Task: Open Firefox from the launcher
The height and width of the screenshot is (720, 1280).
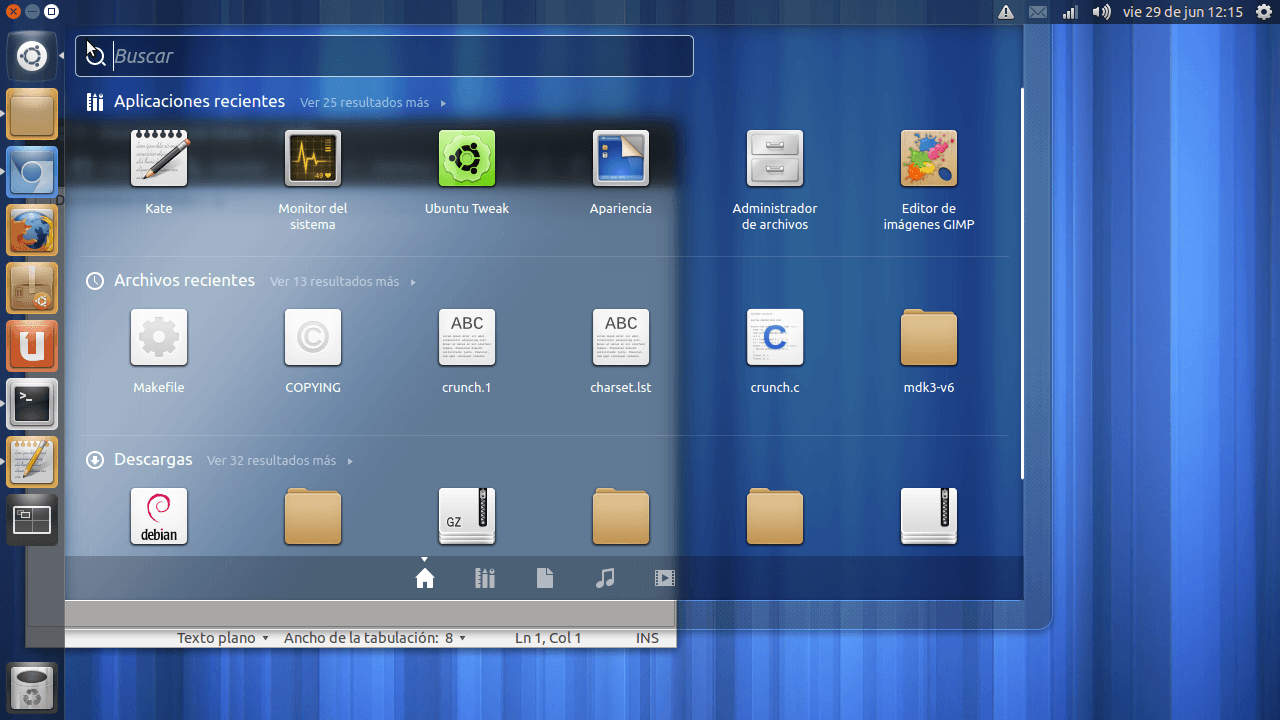Action: (32, 230)
